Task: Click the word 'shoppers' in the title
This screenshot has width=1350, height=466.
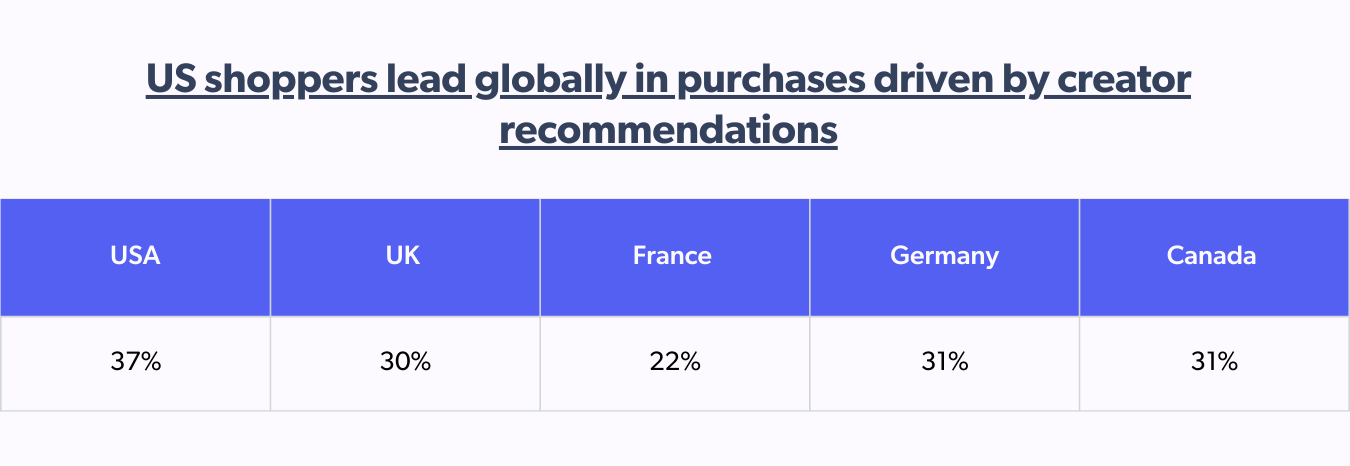Action: click(290, 80)
